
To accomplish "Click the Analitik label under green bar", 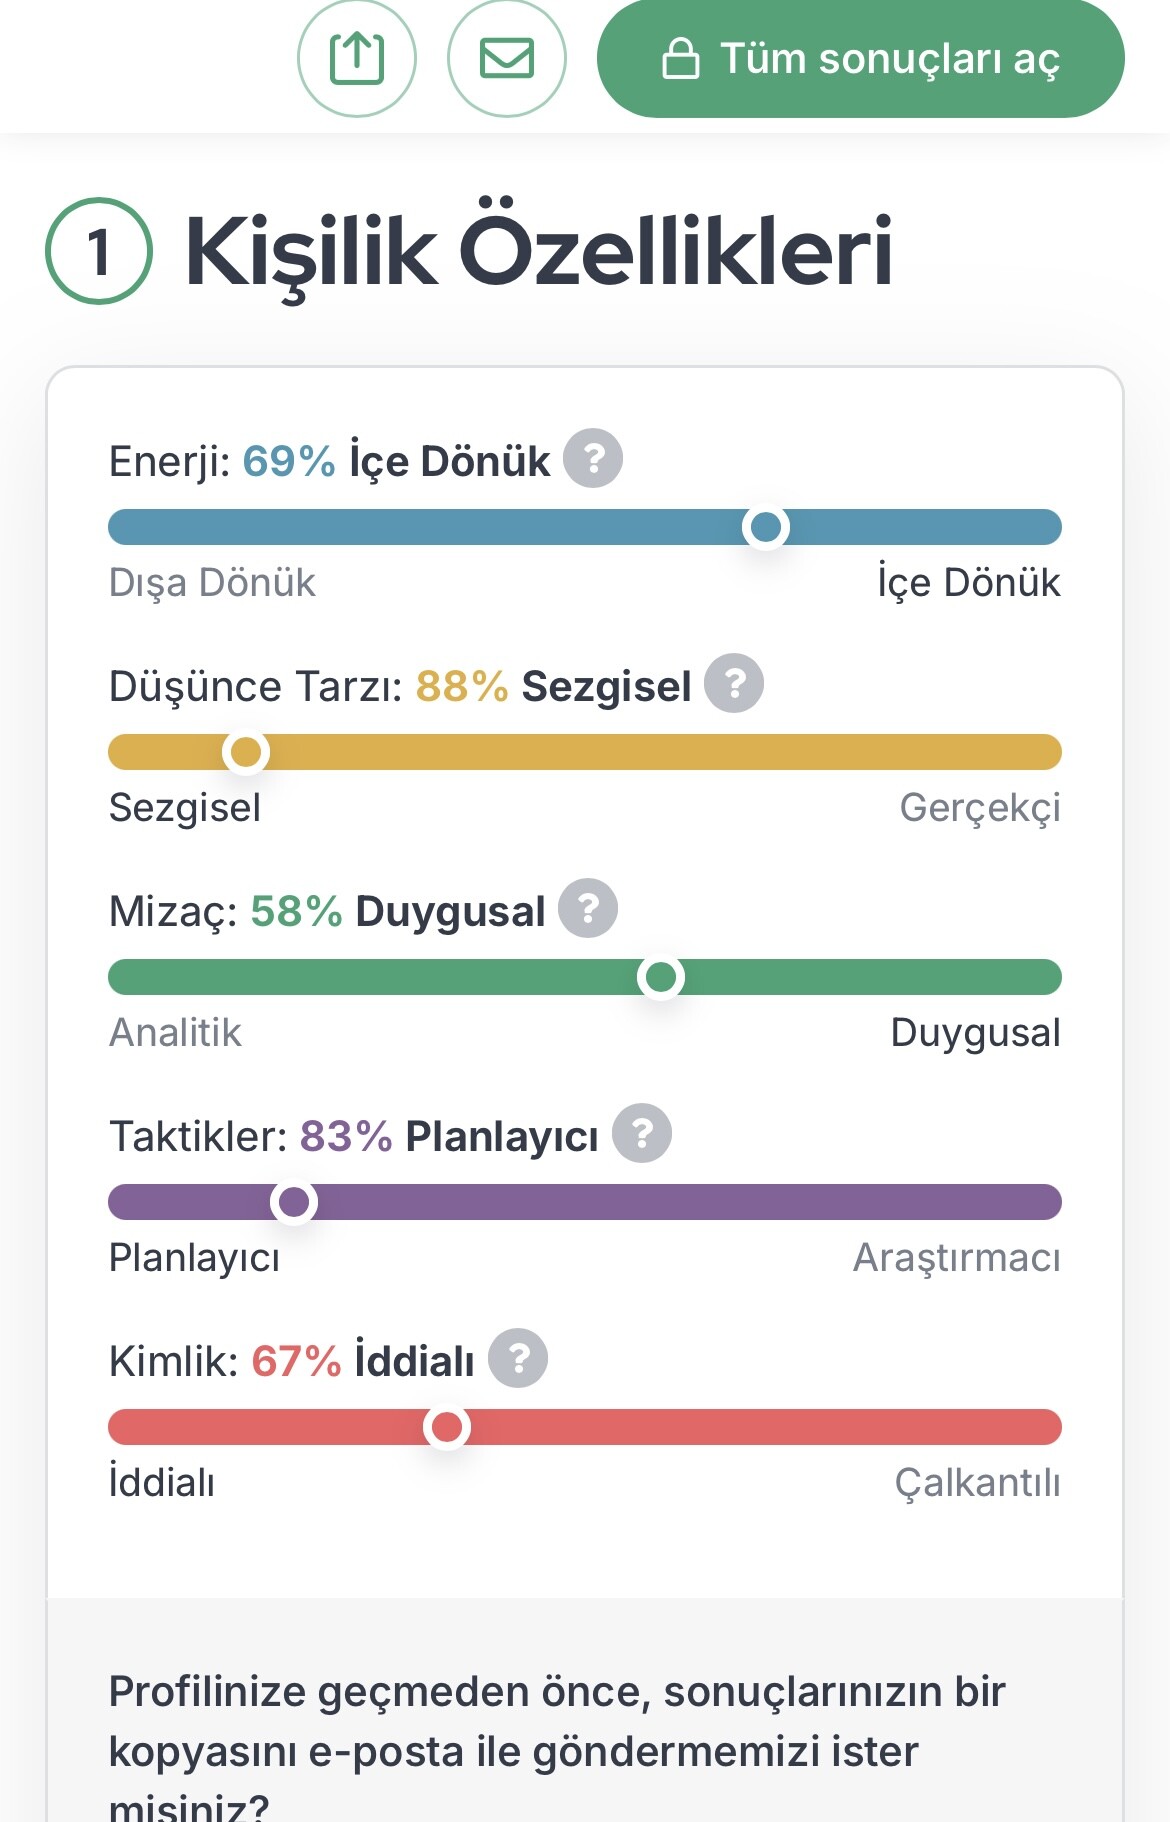I will [175, 1032].
